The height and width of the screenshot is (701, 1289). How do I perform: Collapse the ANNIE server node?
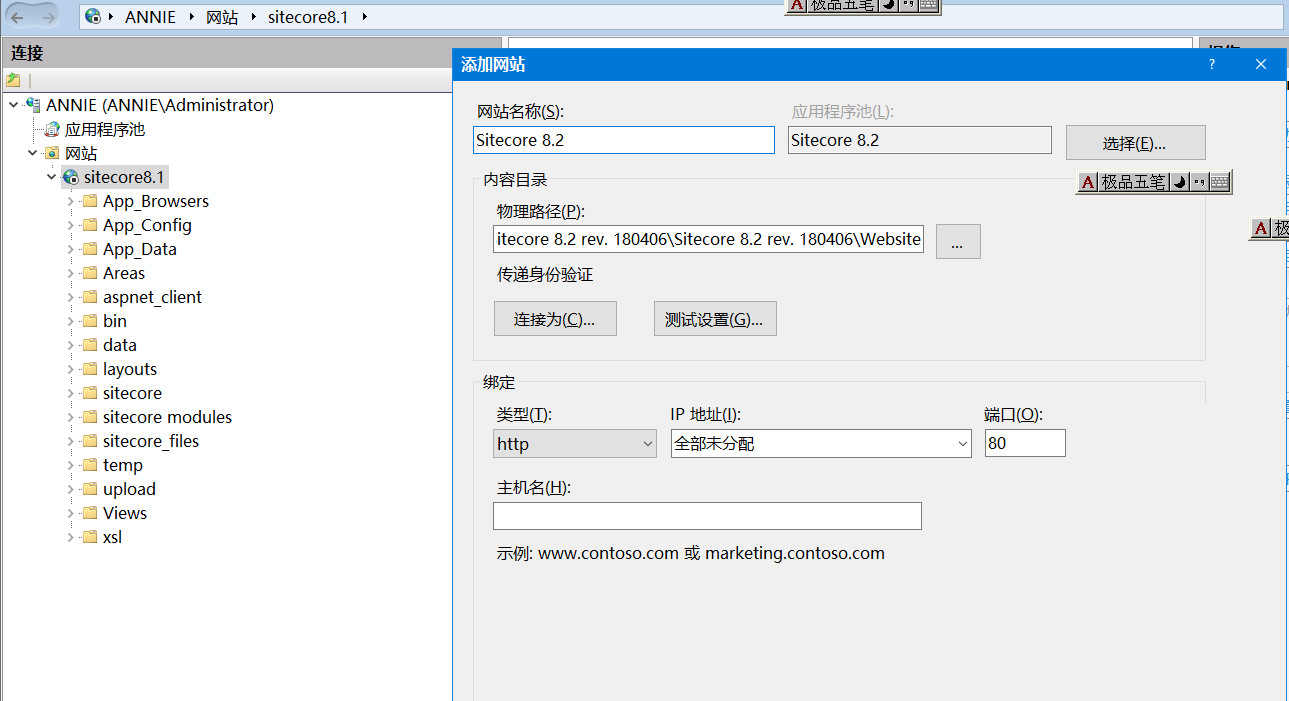(x=13, y=105)
